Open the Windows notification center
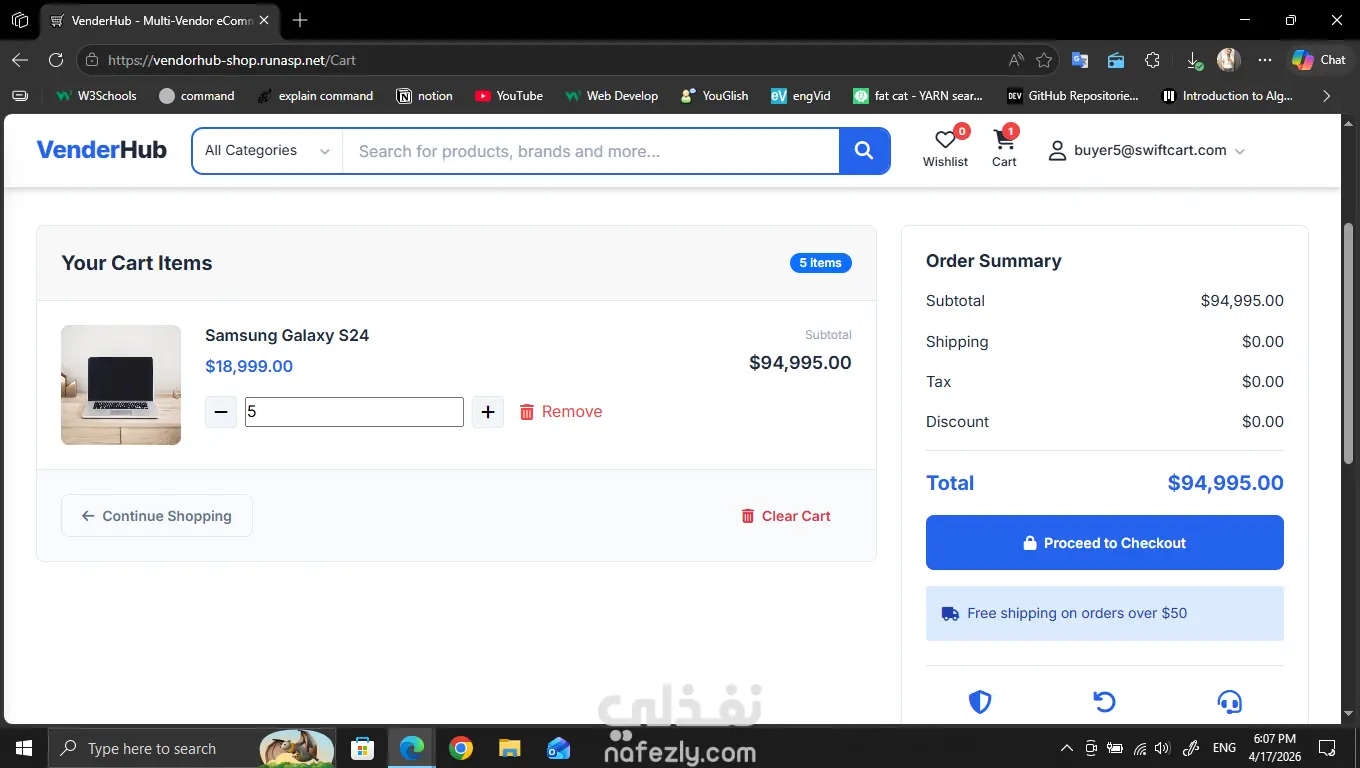This screenshot has width=1360, height=768. point(1327,748)
